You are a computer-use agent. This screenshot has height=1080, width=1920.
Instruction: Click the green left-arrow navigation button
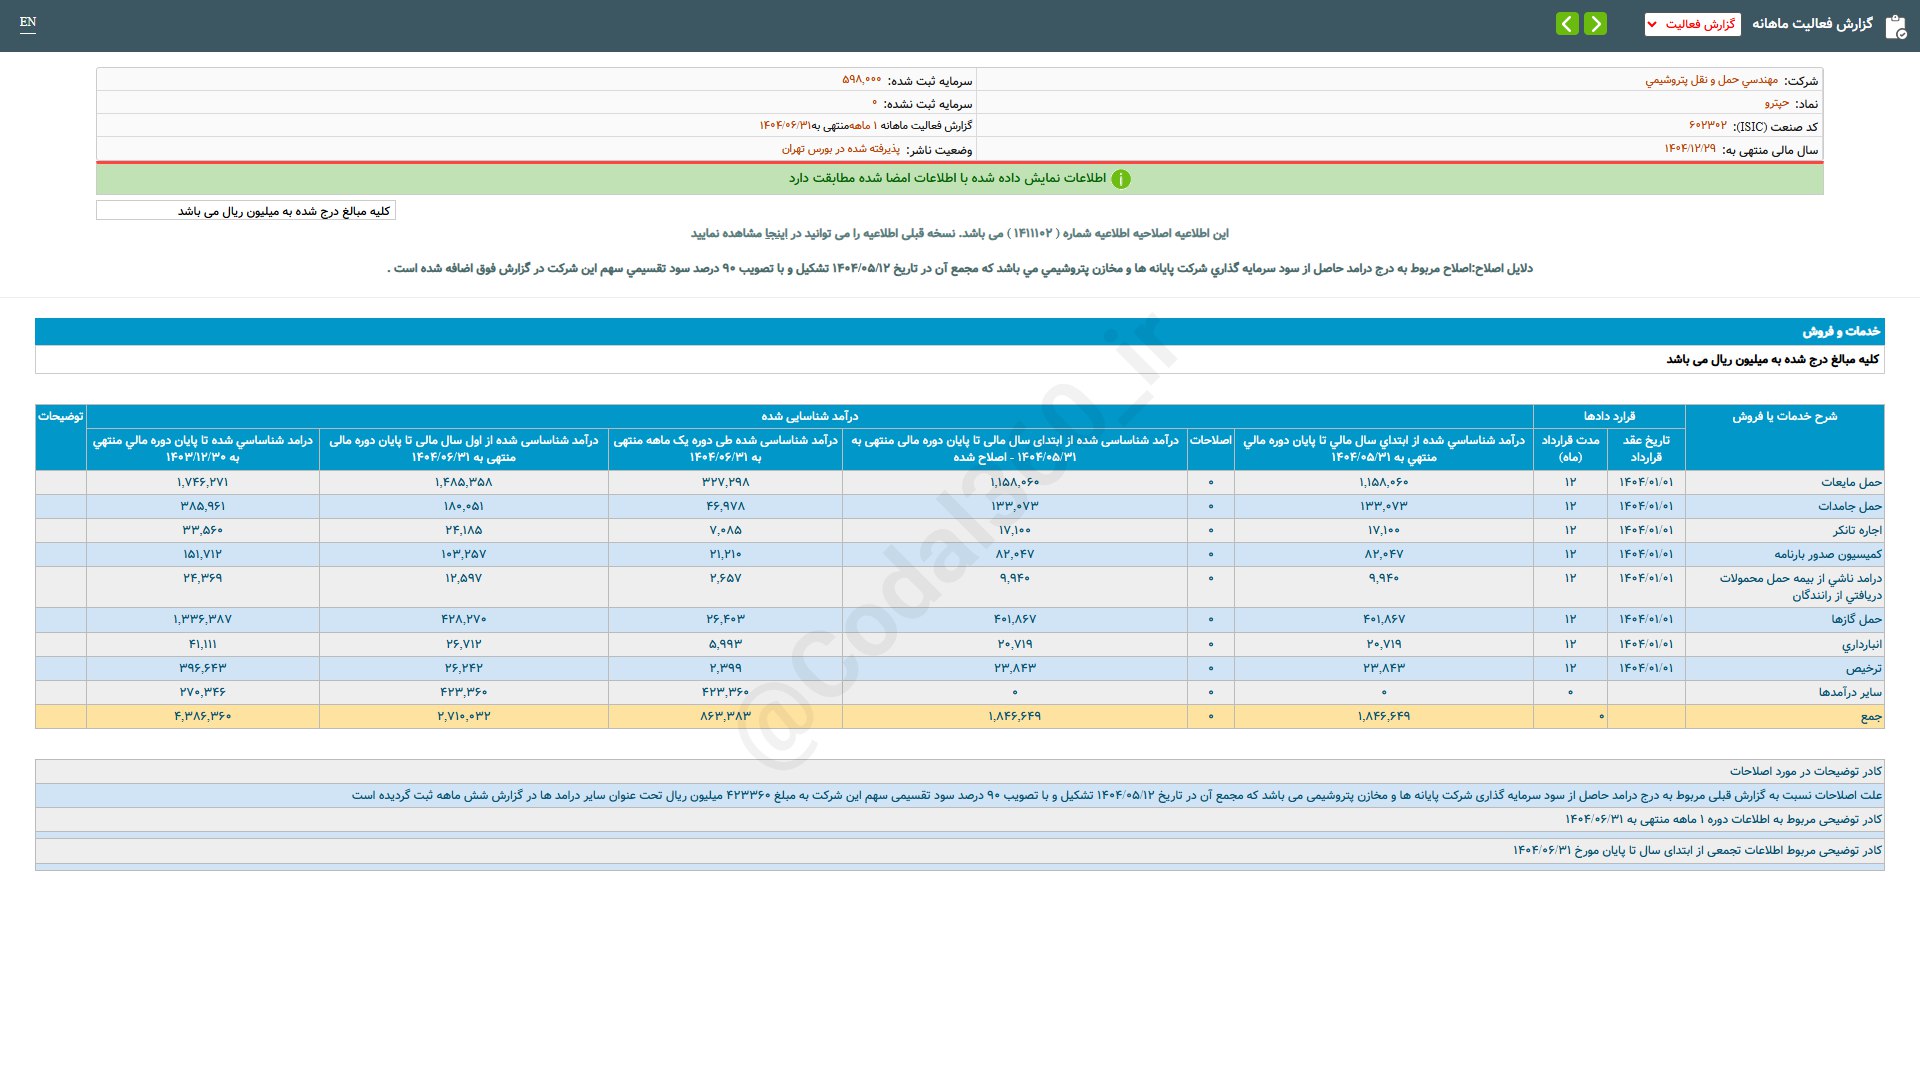click(x=1567, y=23)
